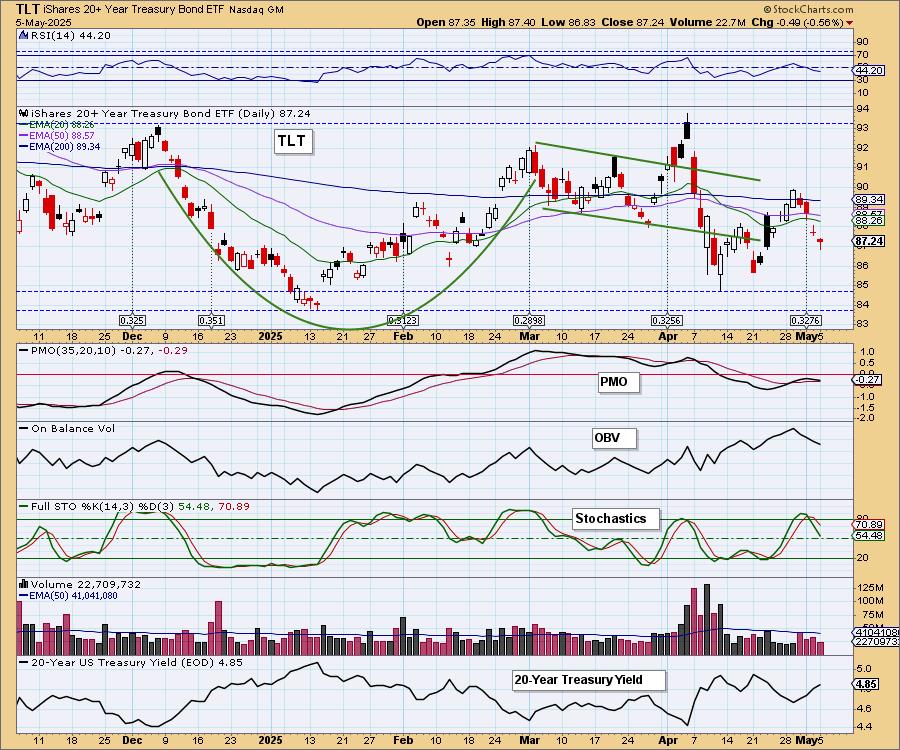The height and width of the screenshot is (750, 900).
Task: Click the 'Apr' label on bottom date axis
Action: (668, 740)
